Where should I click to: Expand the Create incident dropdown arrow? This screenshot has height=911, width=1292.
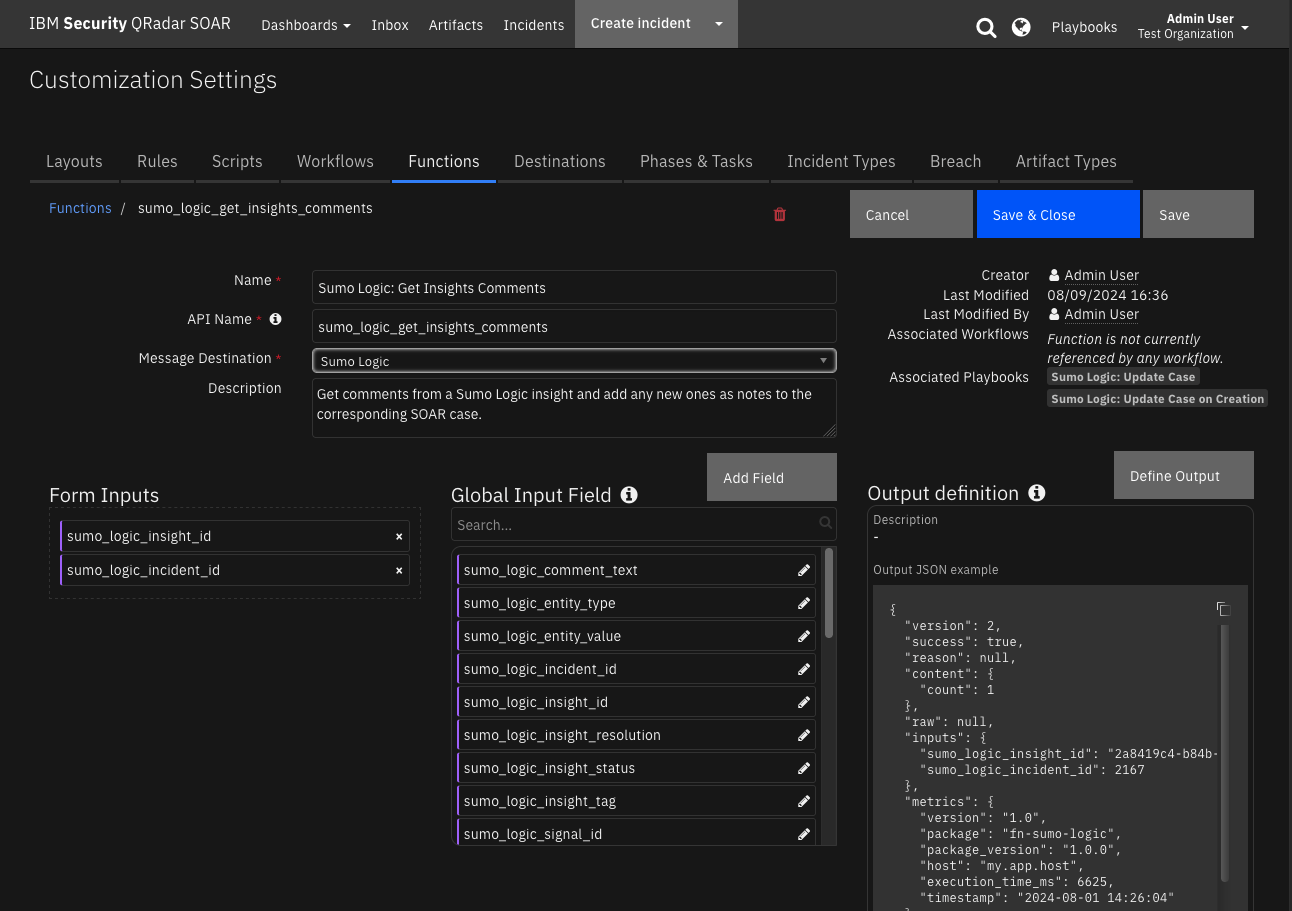coord(718,24)
